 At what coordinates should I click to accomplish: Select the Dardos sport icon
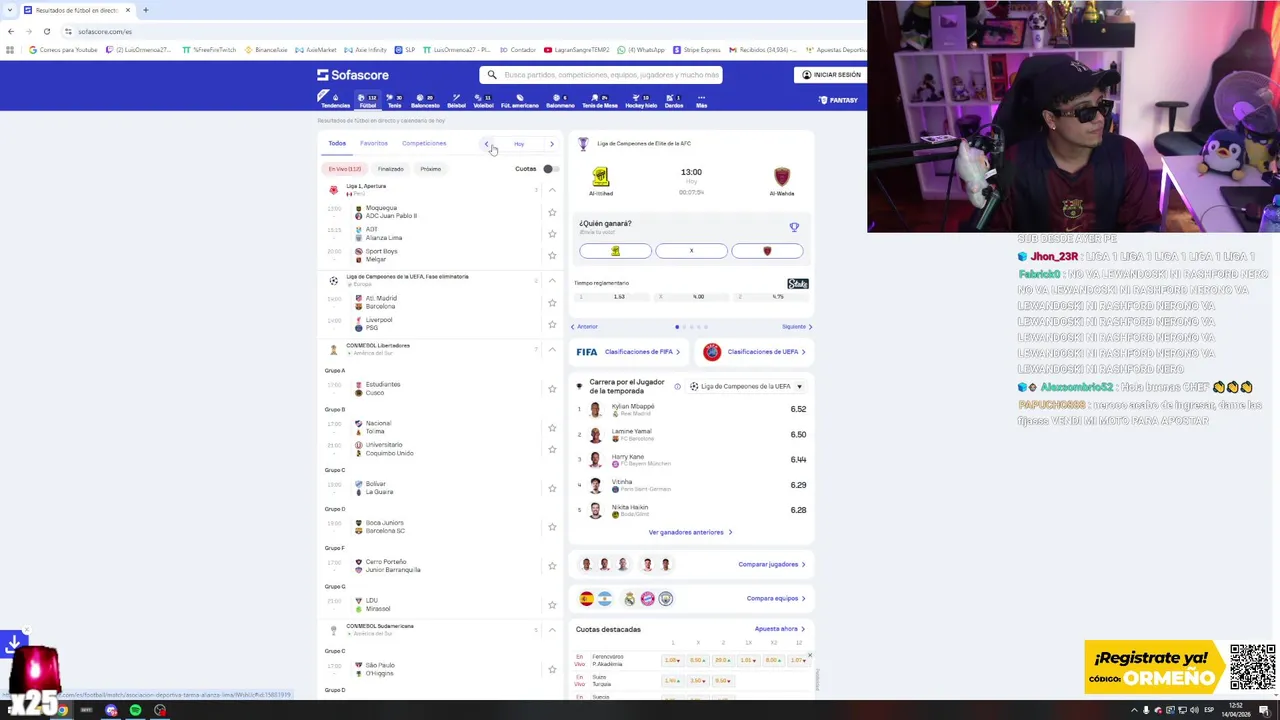674,100
